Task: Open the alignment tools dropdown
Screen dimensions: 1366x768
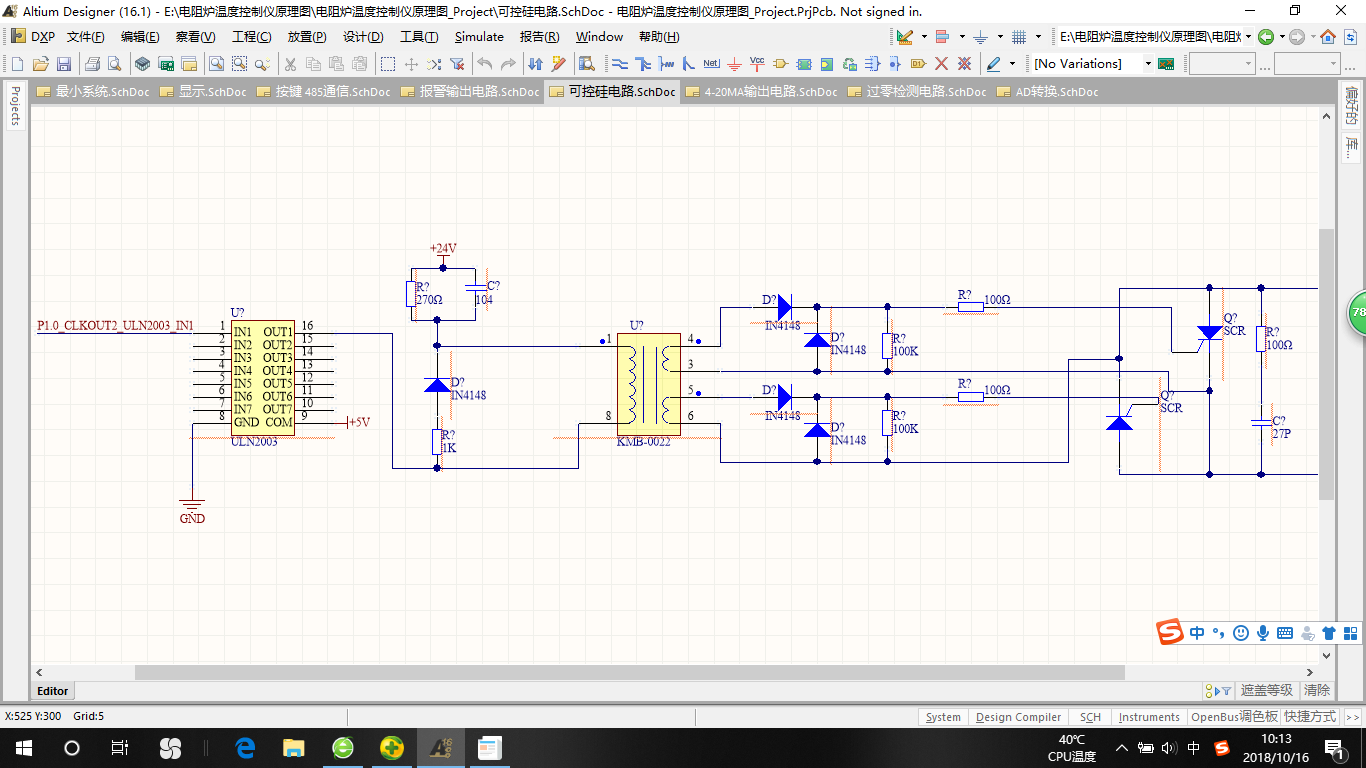Action: pos(961,37)
